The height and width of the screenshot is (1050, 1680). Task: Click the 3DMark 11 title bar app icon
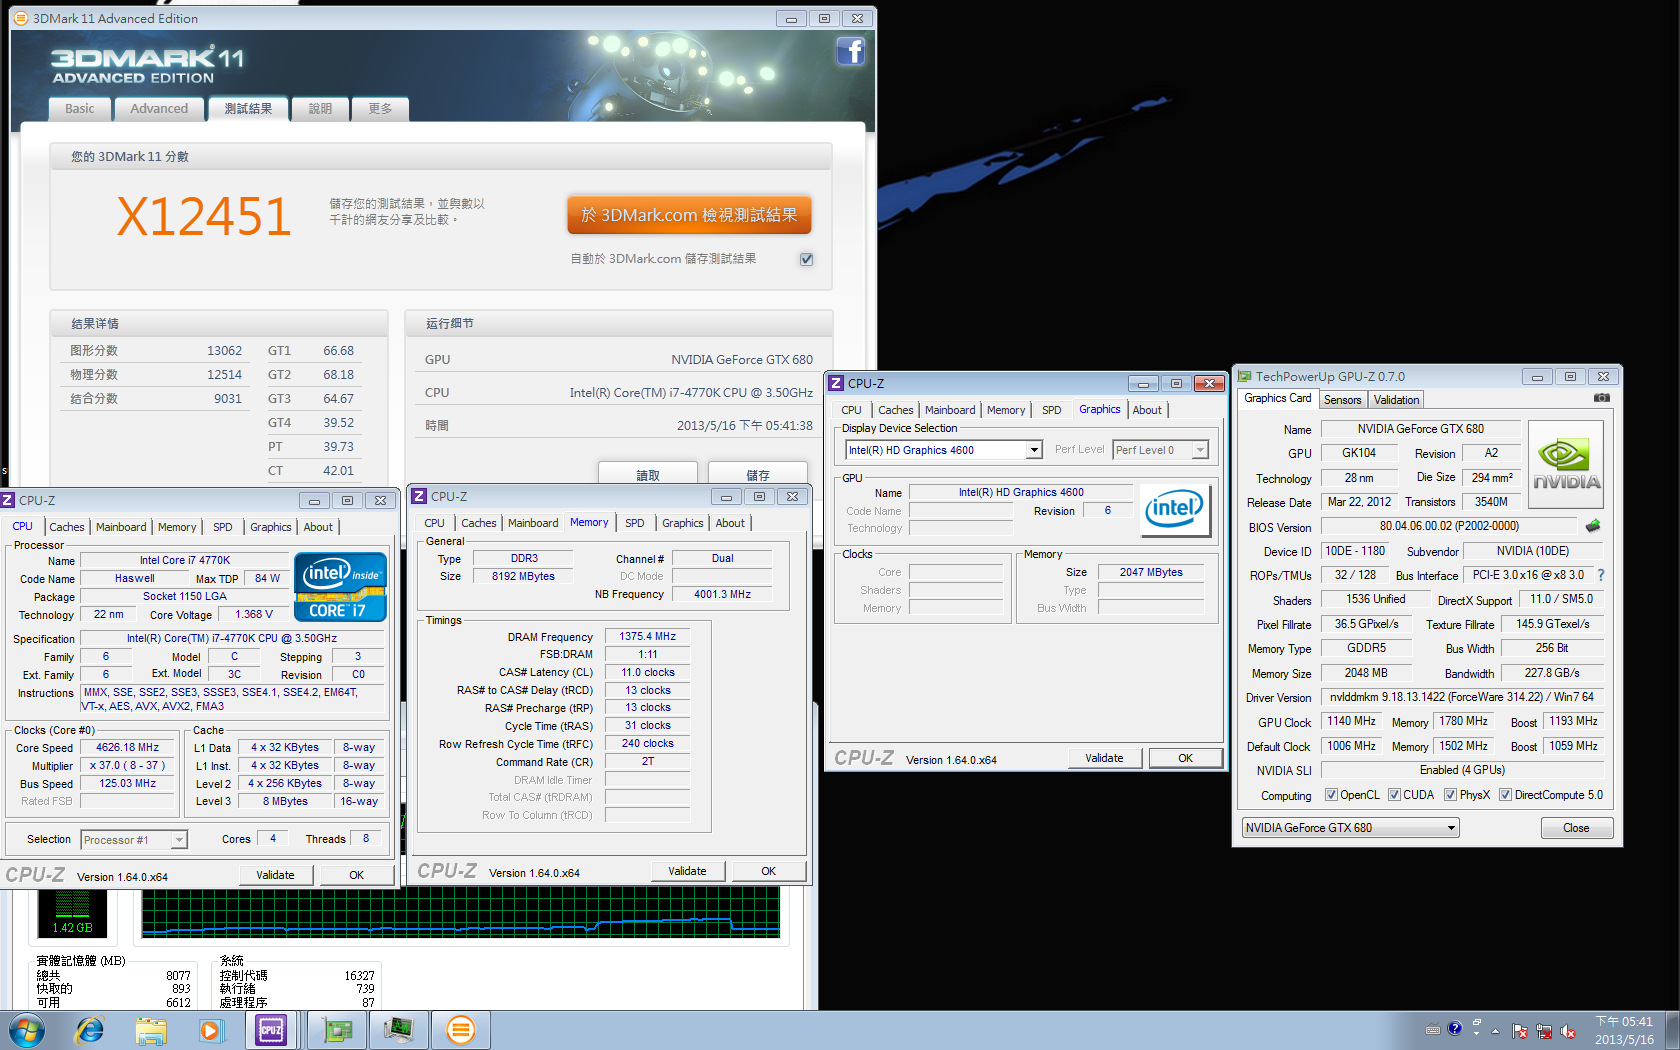[21, 18]
